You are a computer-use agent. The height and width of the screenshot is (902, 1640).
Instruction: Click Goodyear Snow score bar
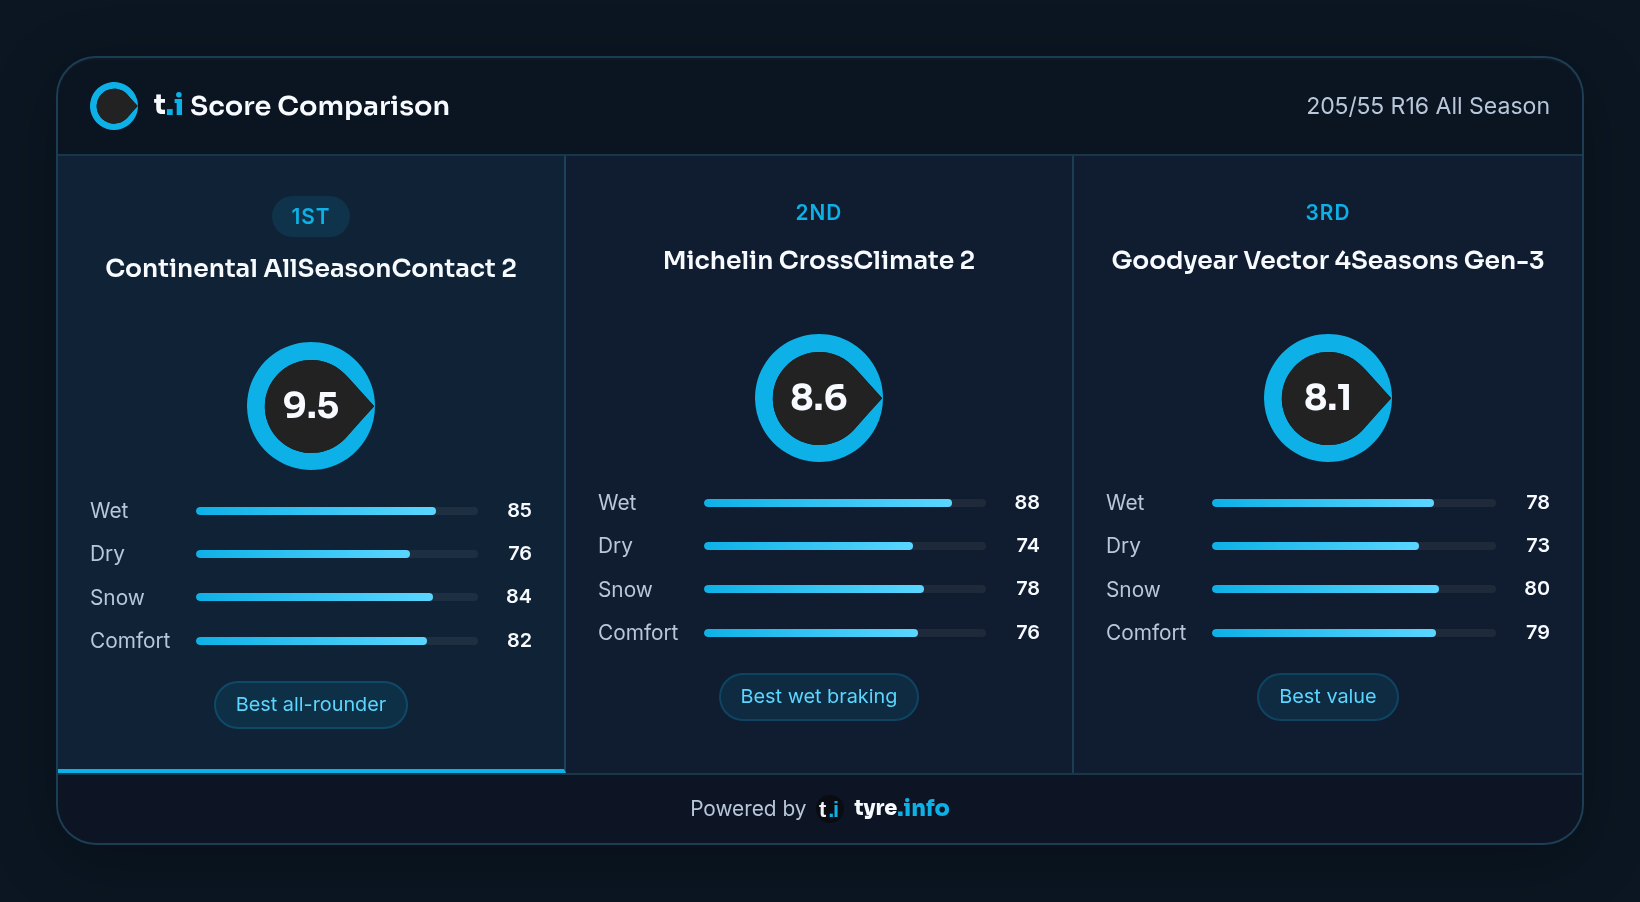point(1354,589)
